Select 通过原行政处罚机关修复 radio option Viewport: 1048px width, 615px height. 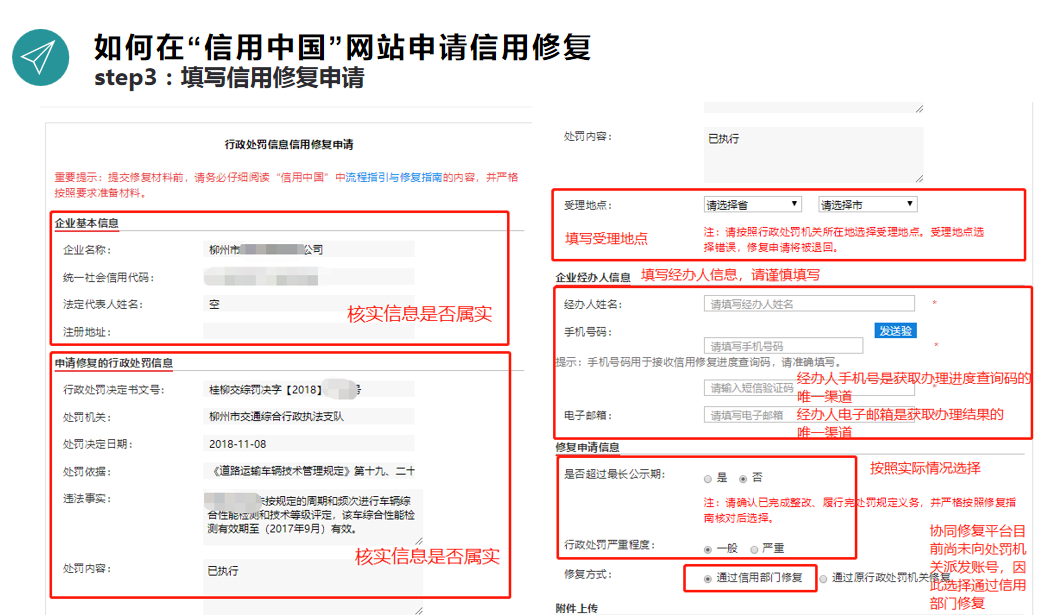pyautogui.click(x=823, y=579)
